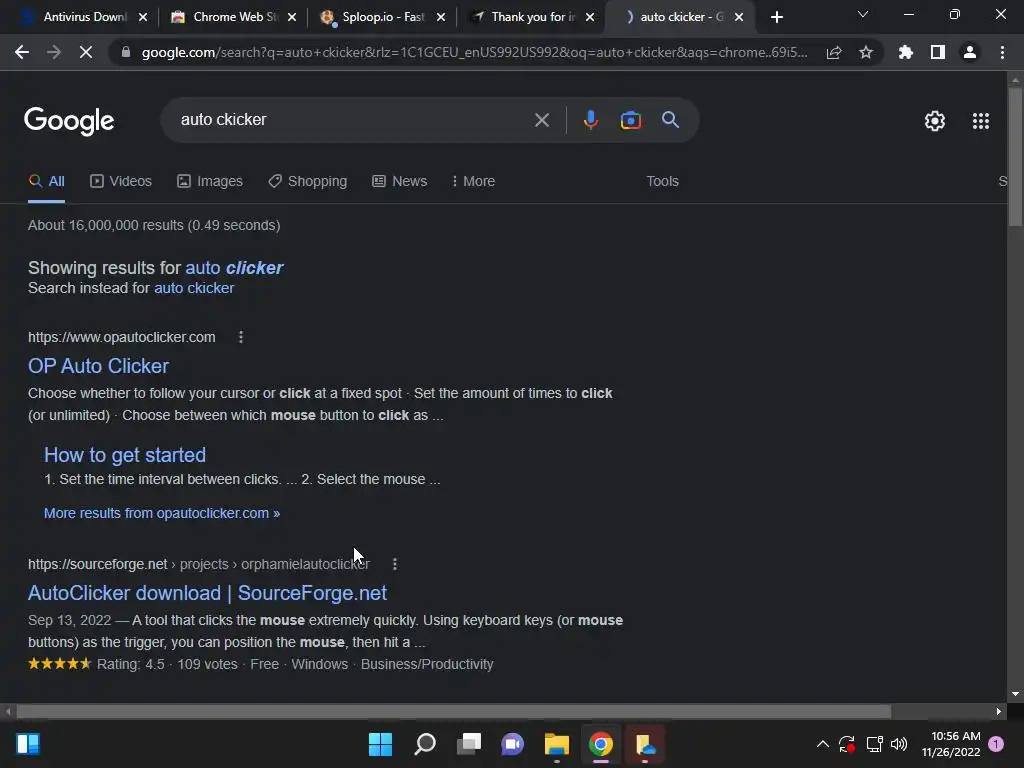Select the News results filter

click(x=400, y=182)
